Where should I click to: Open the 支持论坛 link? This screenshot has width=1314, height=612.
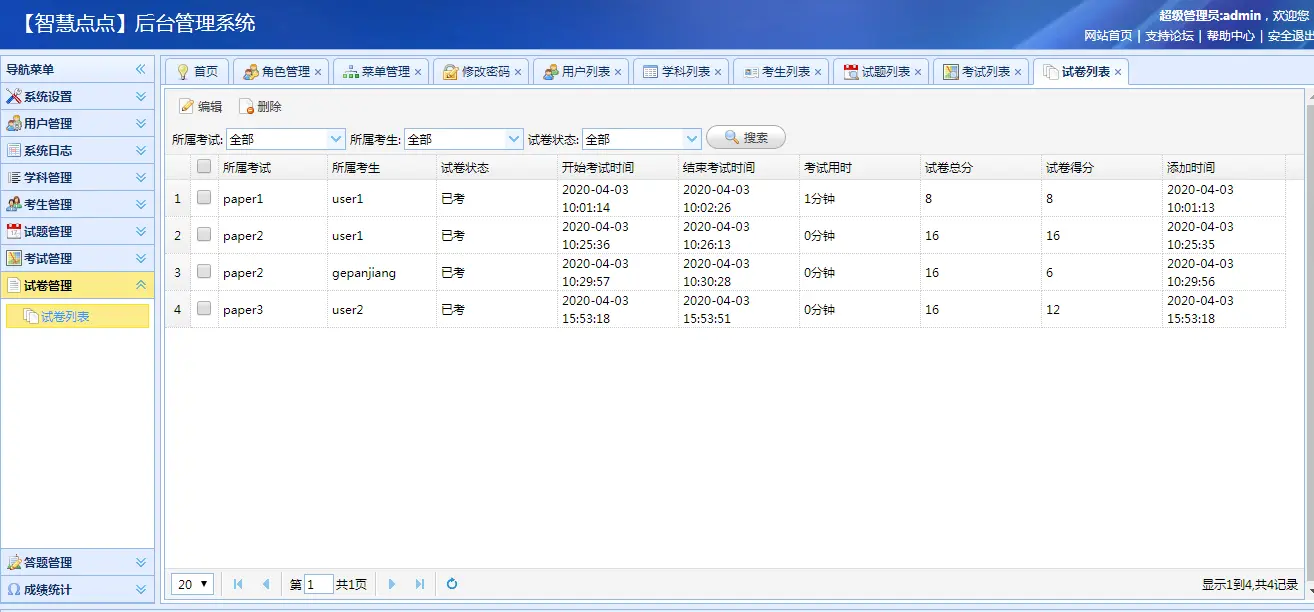[1169, 35]
